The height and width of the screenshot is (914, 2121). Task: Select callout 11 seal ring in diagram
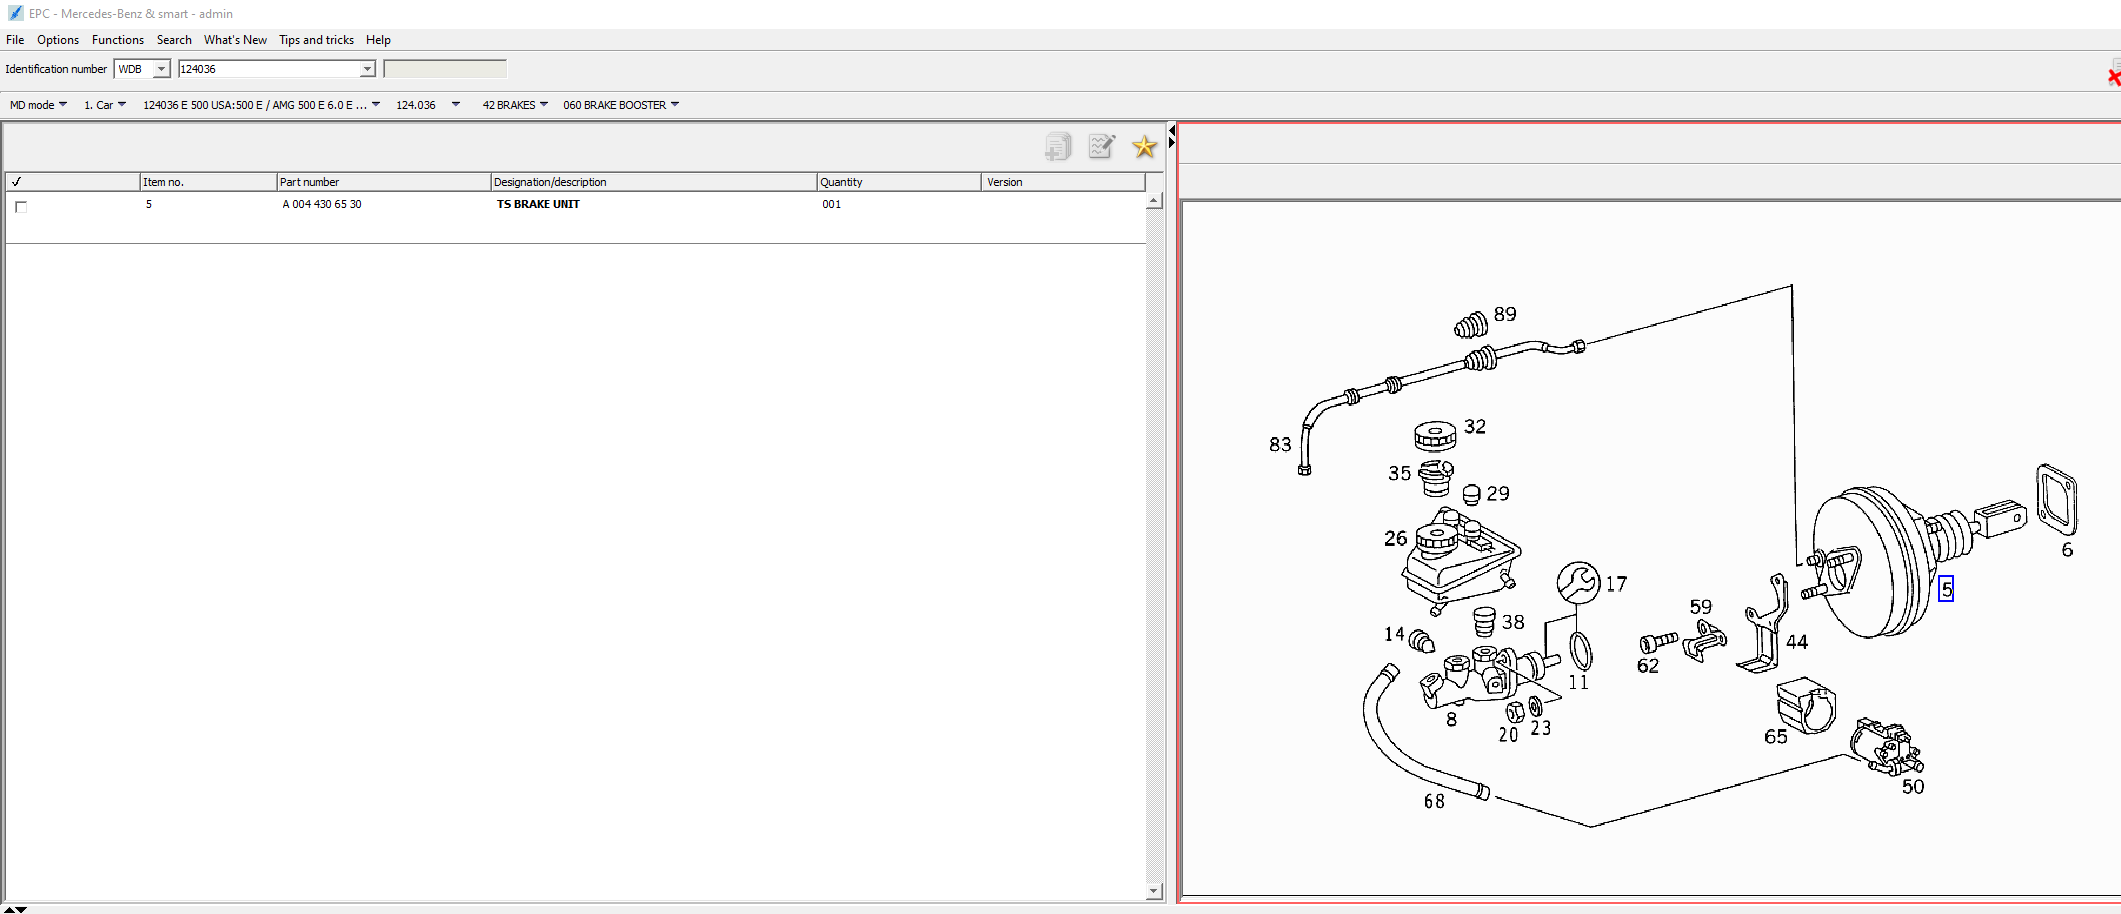click(1578, 682)
